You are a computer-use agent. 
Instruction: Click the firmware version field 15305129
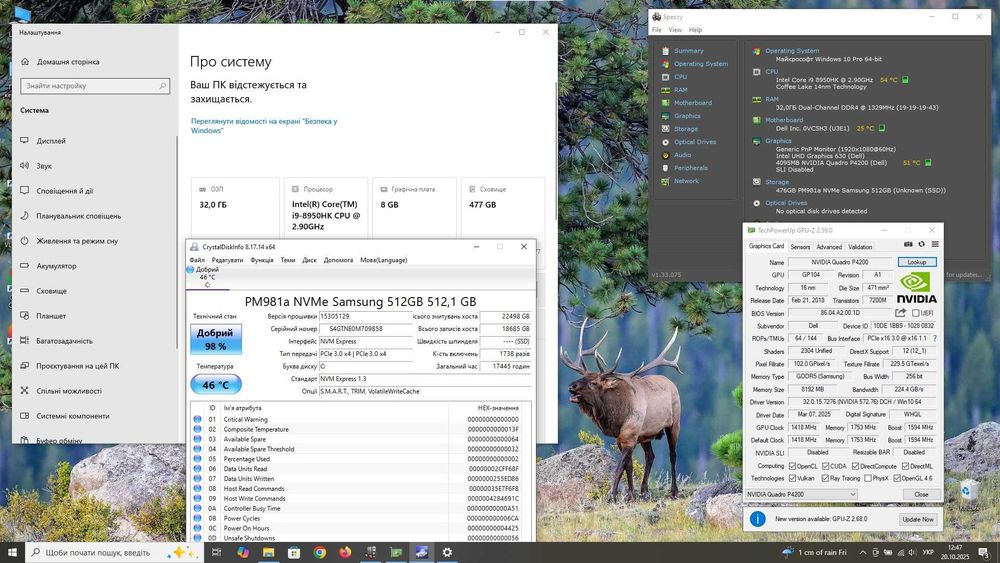point(365,316)
